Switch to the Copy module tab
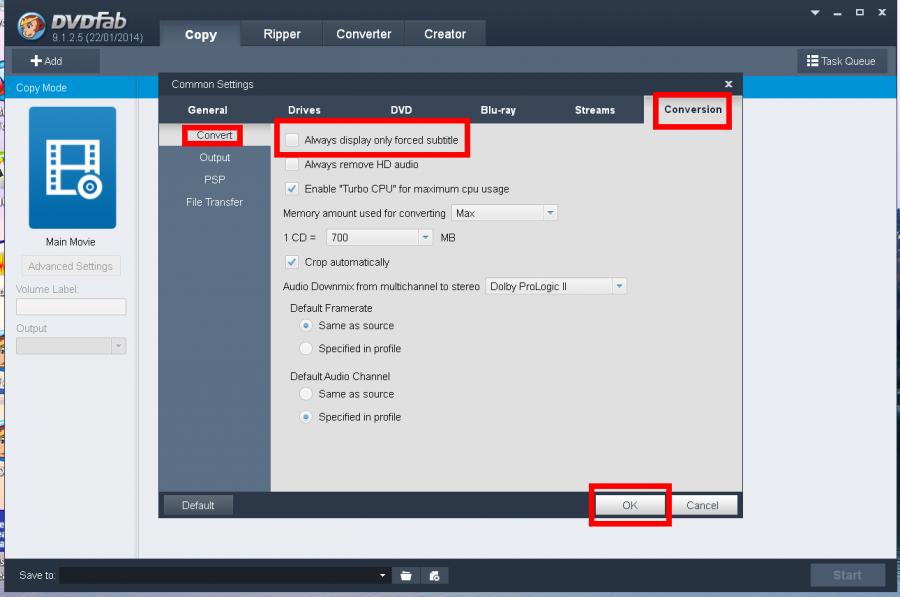The height and width of the screenshot is (597, 900). (x=200, y=34)
